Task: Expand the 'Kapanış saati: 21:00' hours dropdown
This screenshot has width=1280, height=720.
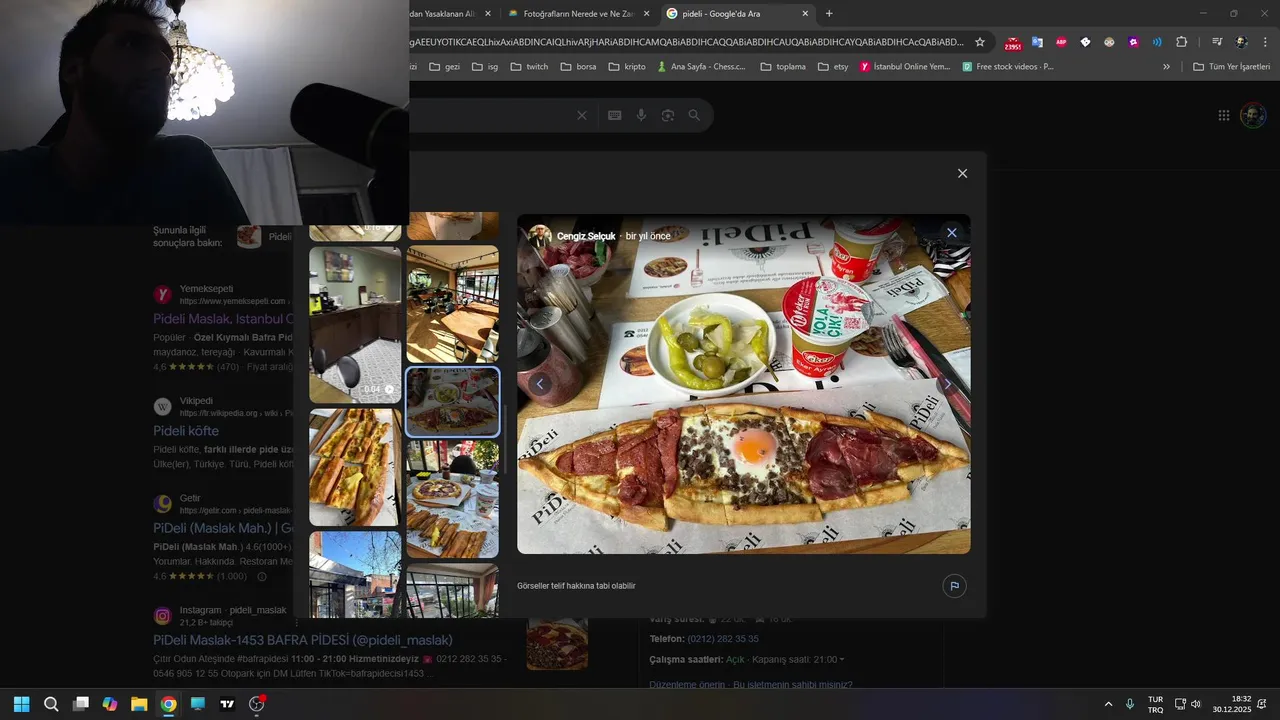Action: pos(797,660)
